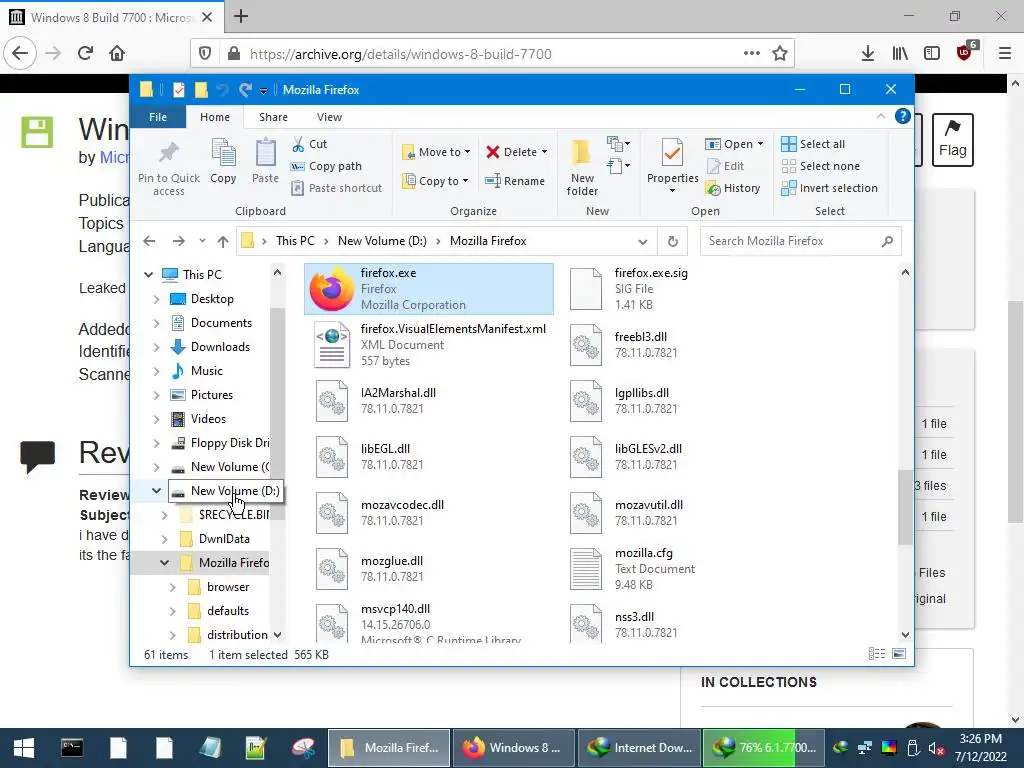1024x768 pixels.
Task: Click the Cut scissors icon in ribbon
Action: click(298, 144)
